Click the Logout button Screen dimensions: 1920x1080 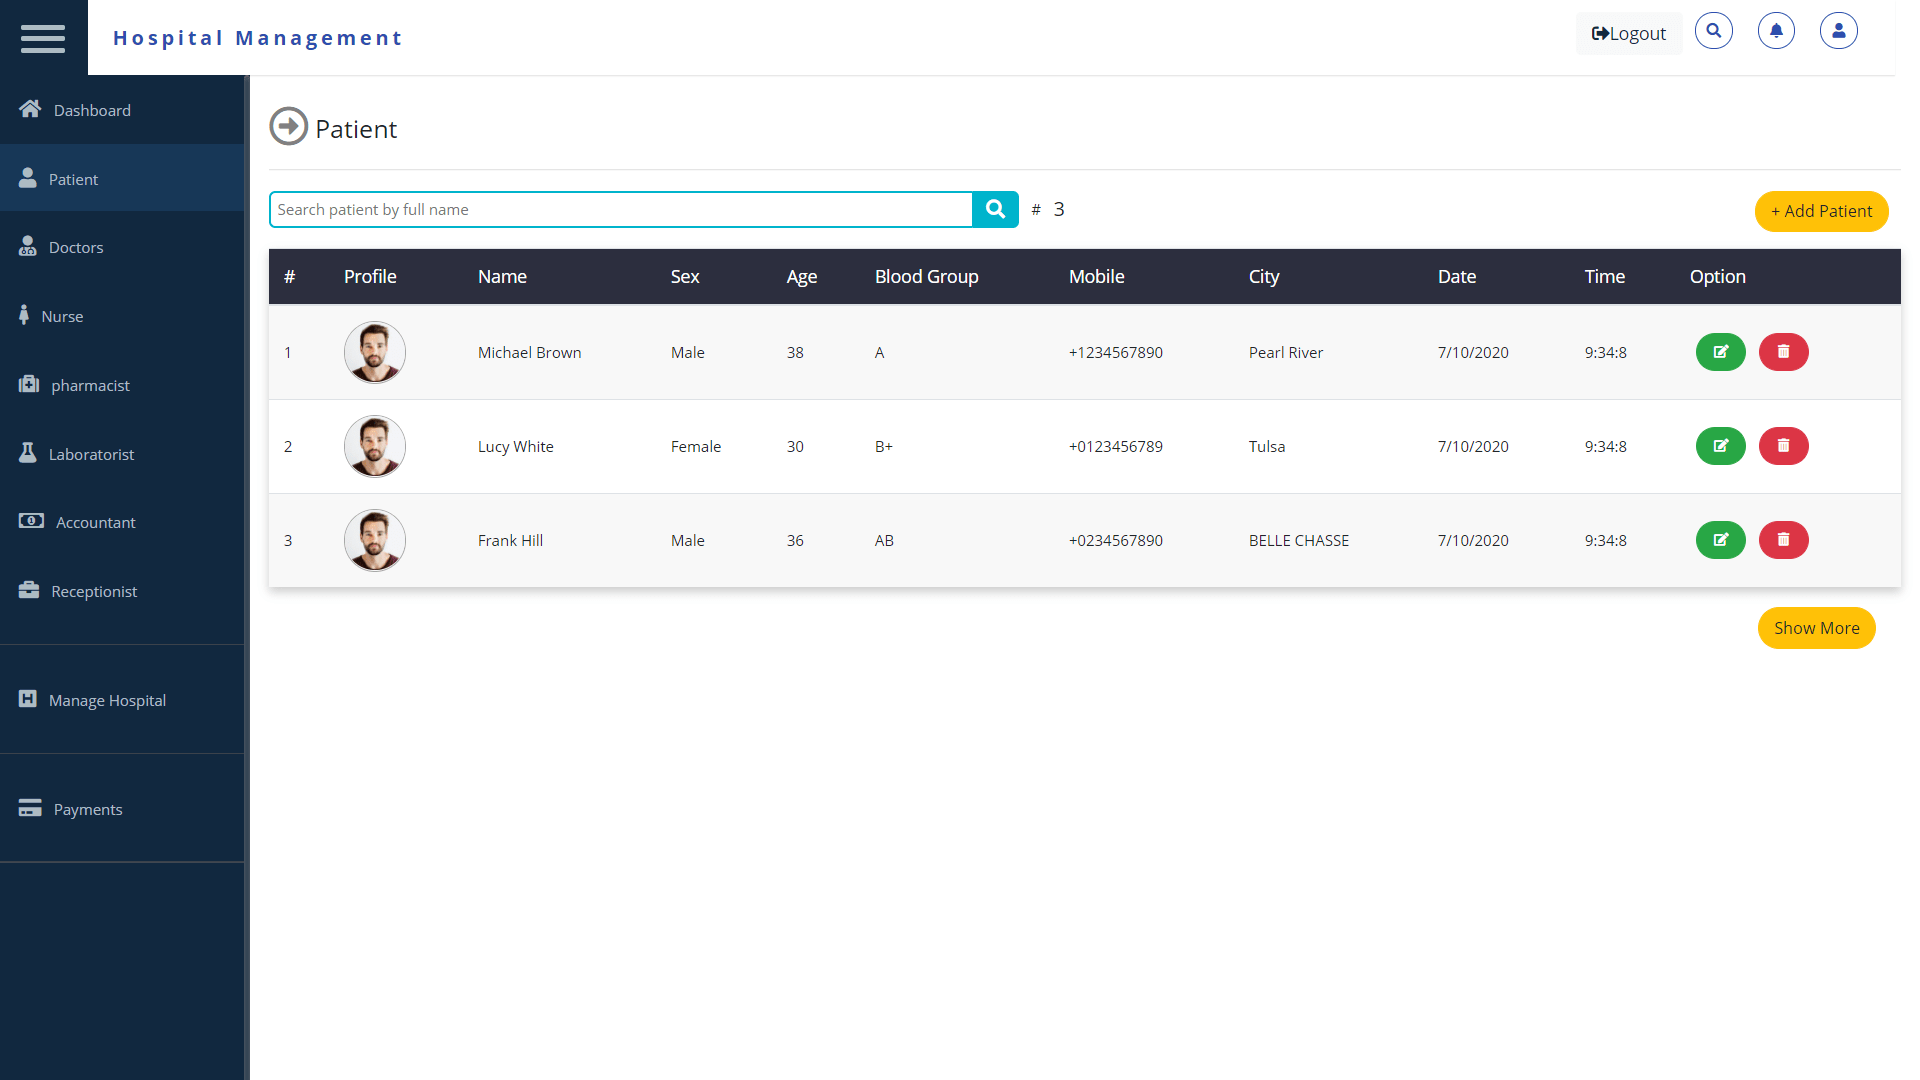pyautogui.click(x=1628, y=33)
